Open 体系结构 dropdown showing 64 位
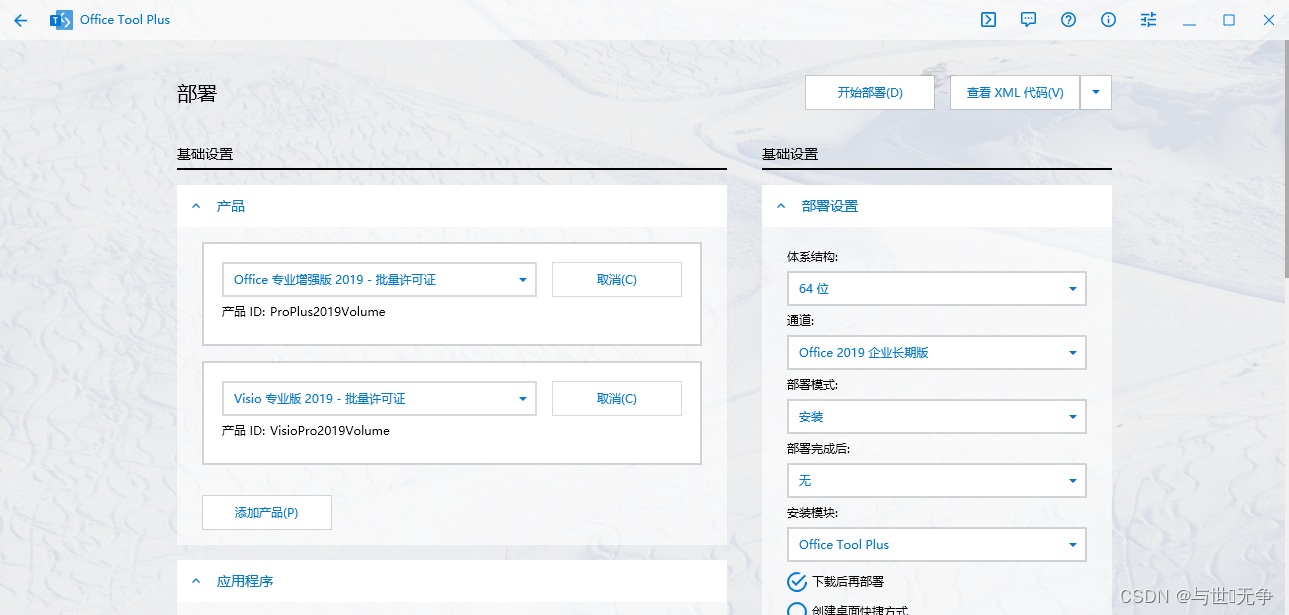 (937, 289)
